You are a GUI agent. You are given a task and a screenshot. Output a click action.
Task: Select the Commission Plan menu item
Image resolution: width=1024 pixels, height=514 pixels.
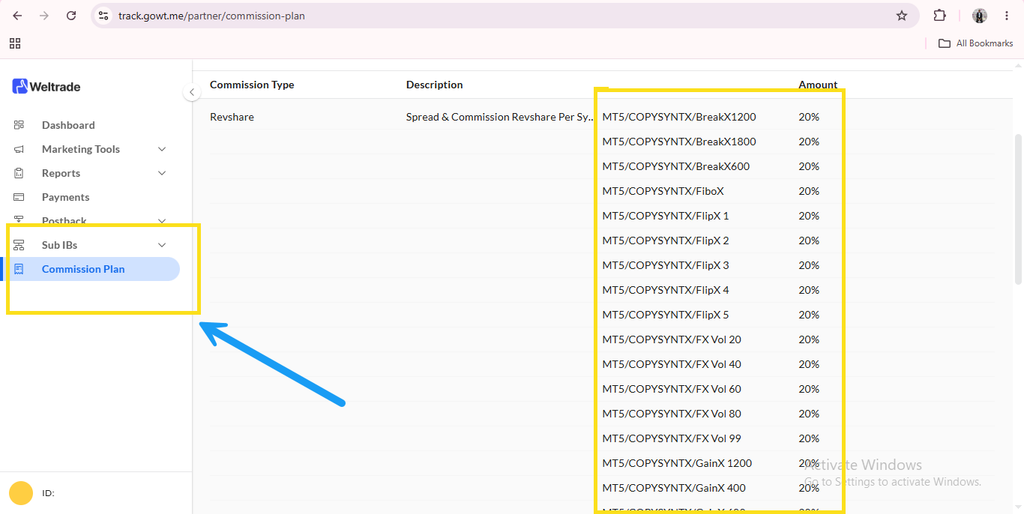91,269
